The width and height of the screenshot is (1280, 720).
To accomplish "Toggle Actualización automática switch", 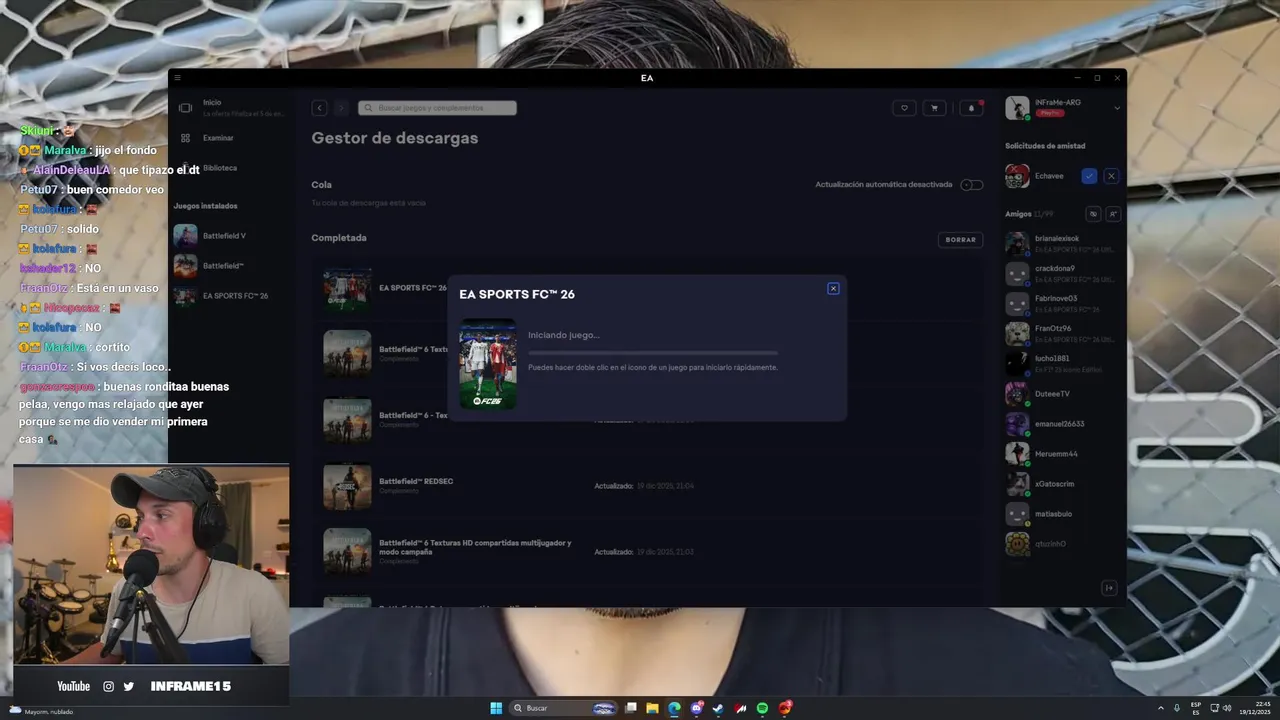I will [971, 185].
